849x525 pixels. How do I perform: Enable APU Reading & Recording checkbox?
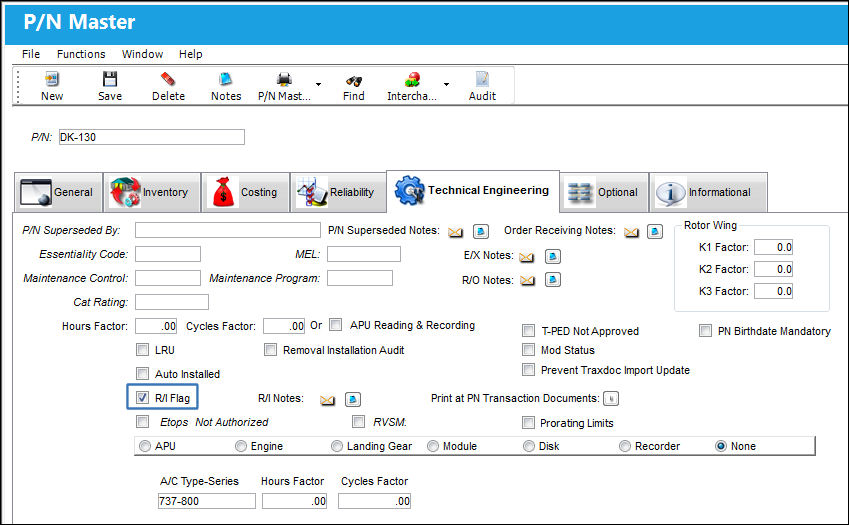click(336, 325)
